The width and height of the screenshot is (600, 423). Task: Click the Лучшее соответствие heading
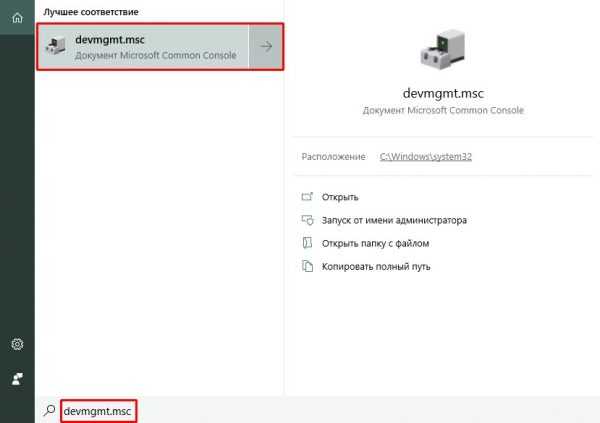coord(91,12)
